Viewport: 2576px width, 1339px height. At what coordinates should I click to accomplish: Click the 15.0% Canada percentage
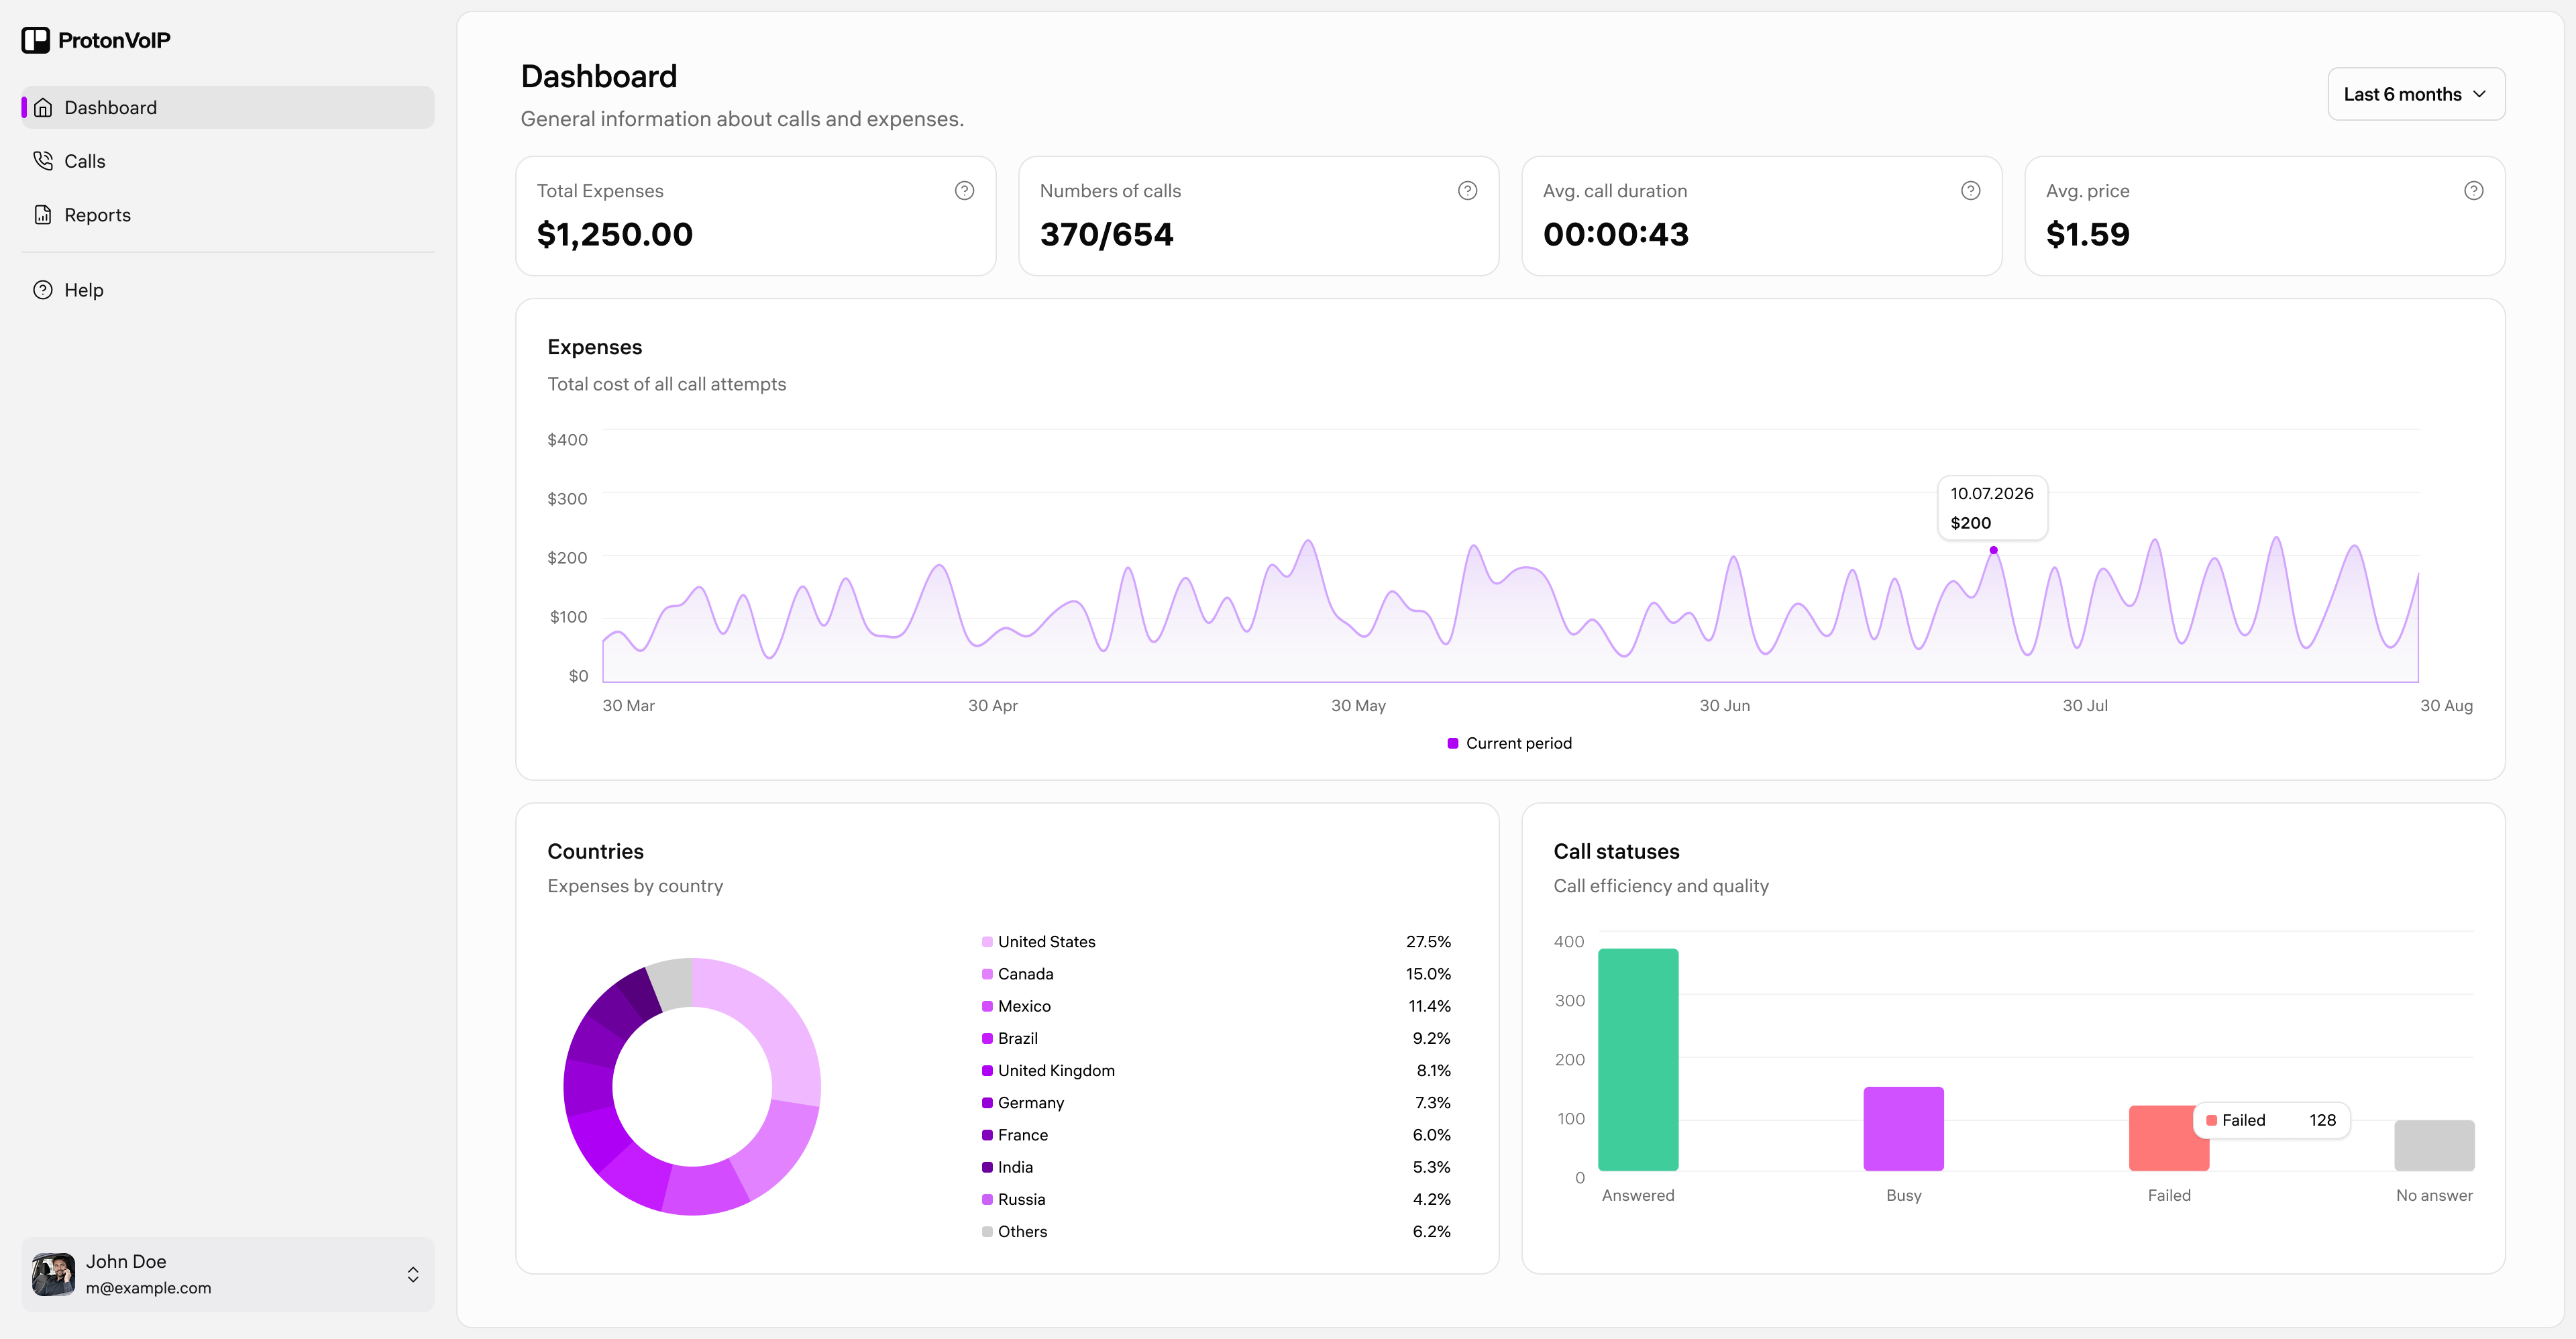point(1428,974)
